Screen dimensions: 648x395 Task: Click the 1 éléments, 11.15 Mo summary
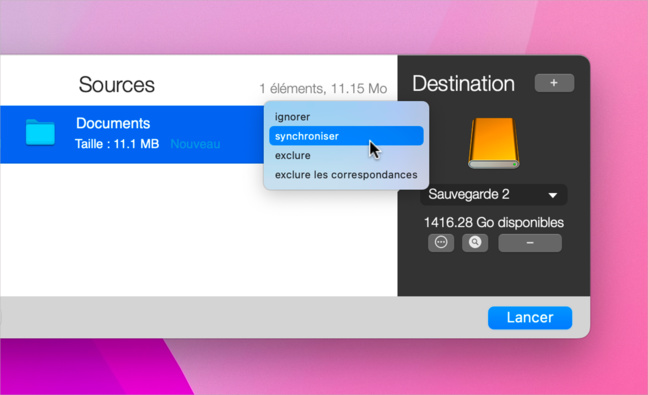323,88
